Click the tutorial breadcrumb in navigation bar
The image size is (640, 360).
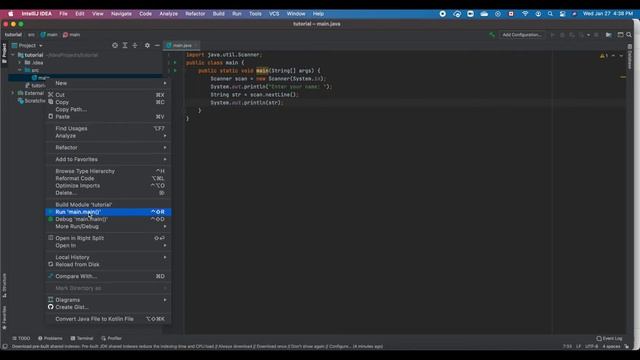pos(13,35)
